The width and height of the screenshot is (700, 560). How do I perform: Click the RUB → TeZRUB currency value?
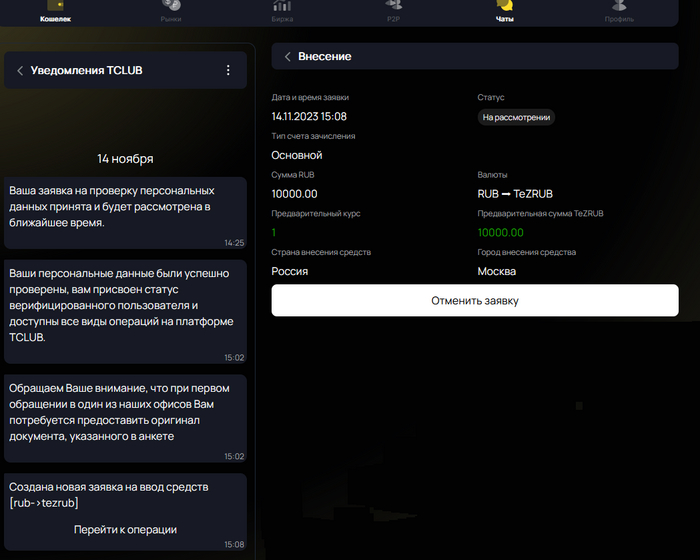515,194
